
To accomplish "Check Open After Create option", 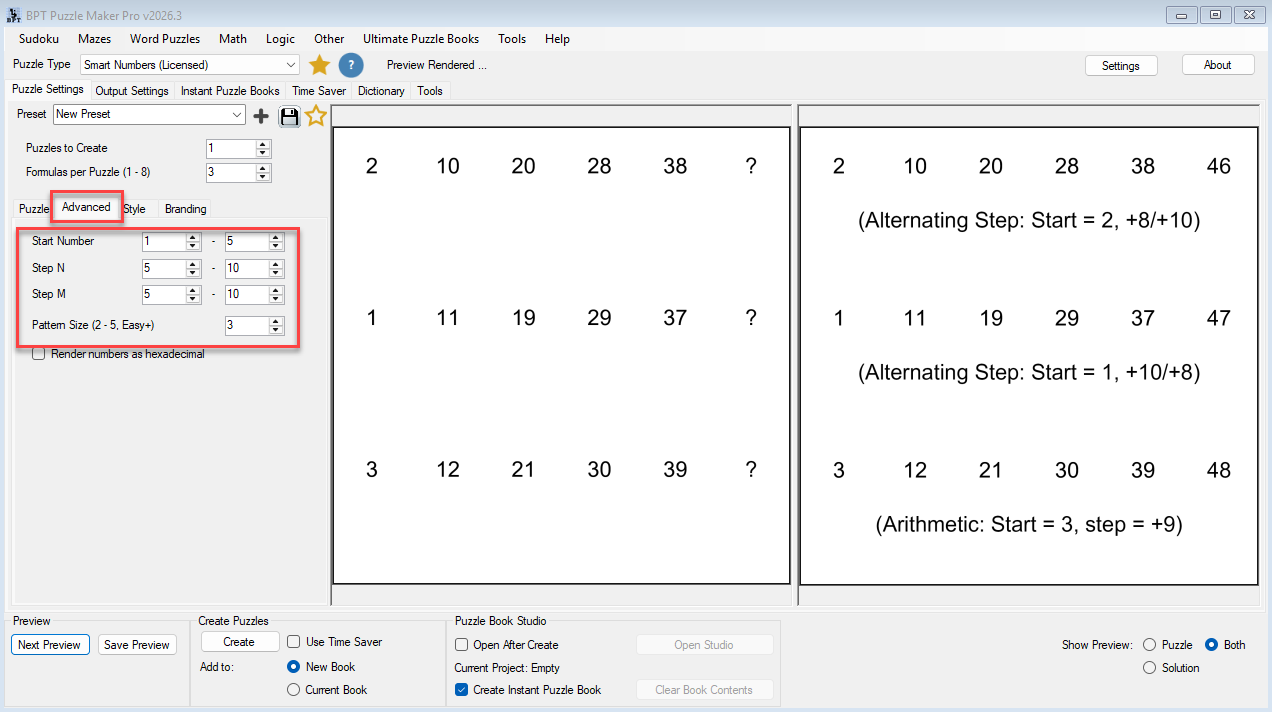I will point(462,645).
